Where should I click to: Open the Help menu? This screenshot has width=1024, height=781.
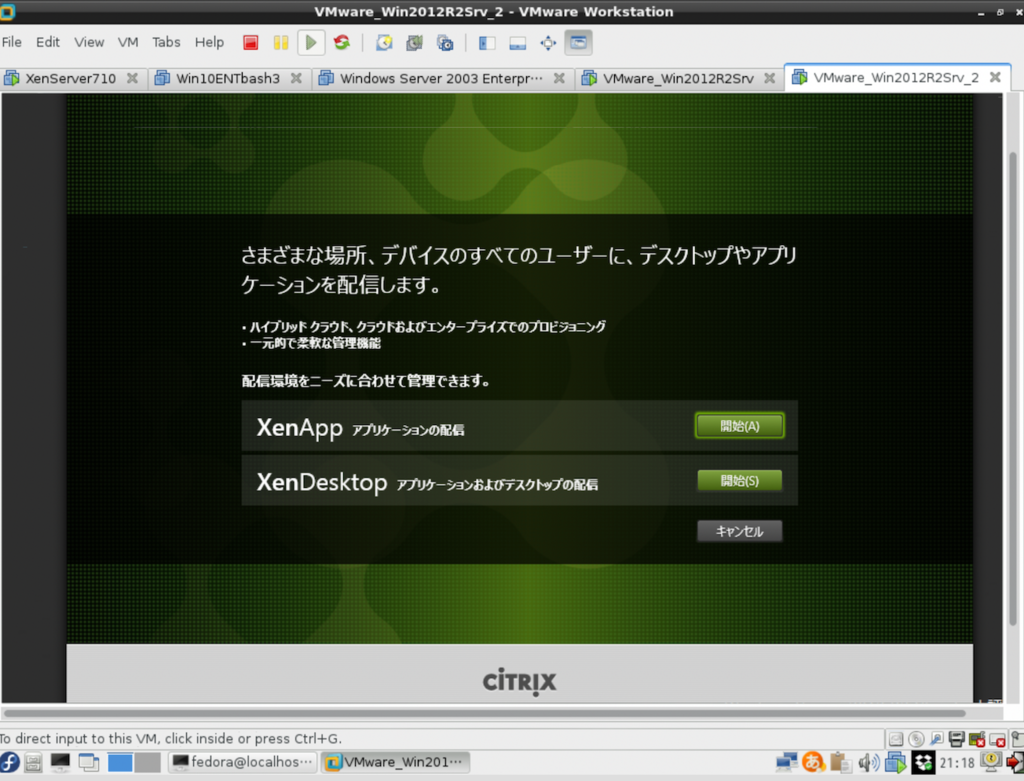point(209,42)
